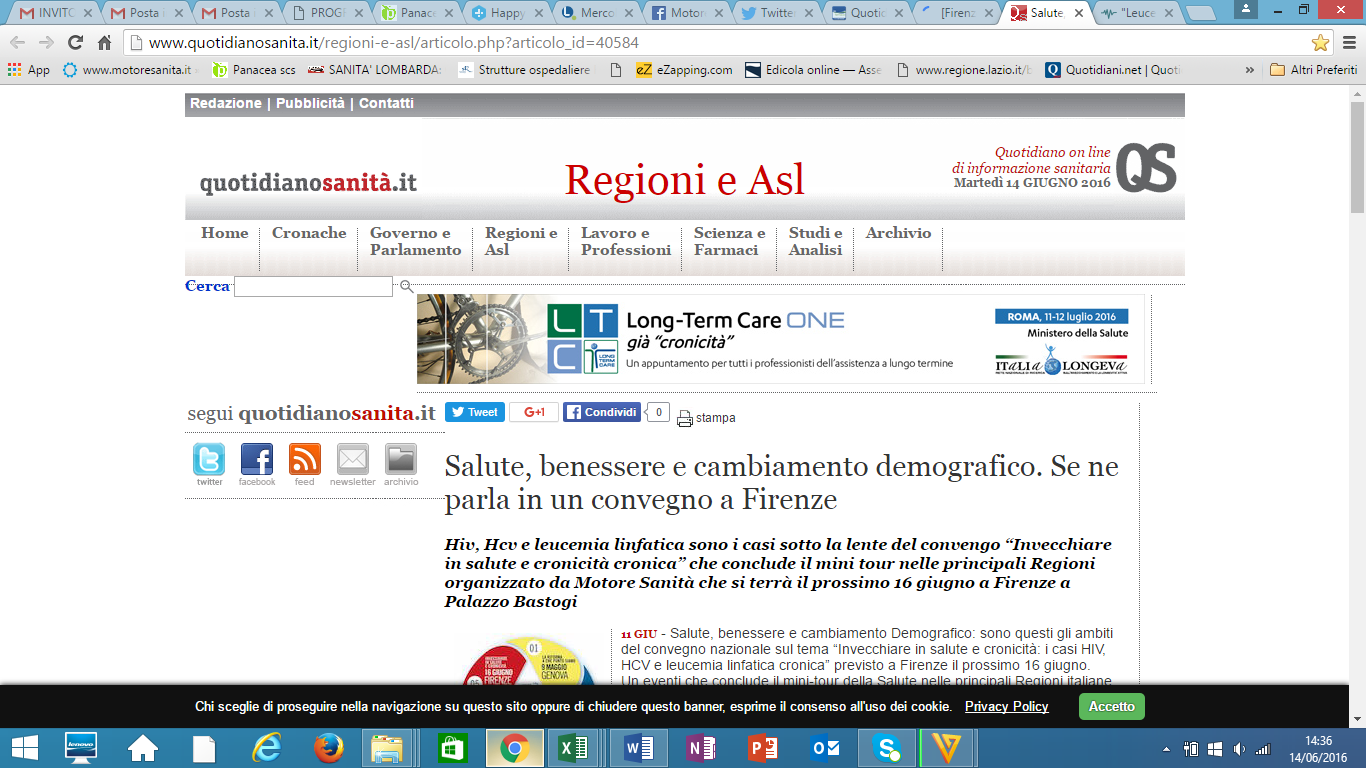
Task: Open PowerPoint from the taskbar
Action: coord(762,748)
